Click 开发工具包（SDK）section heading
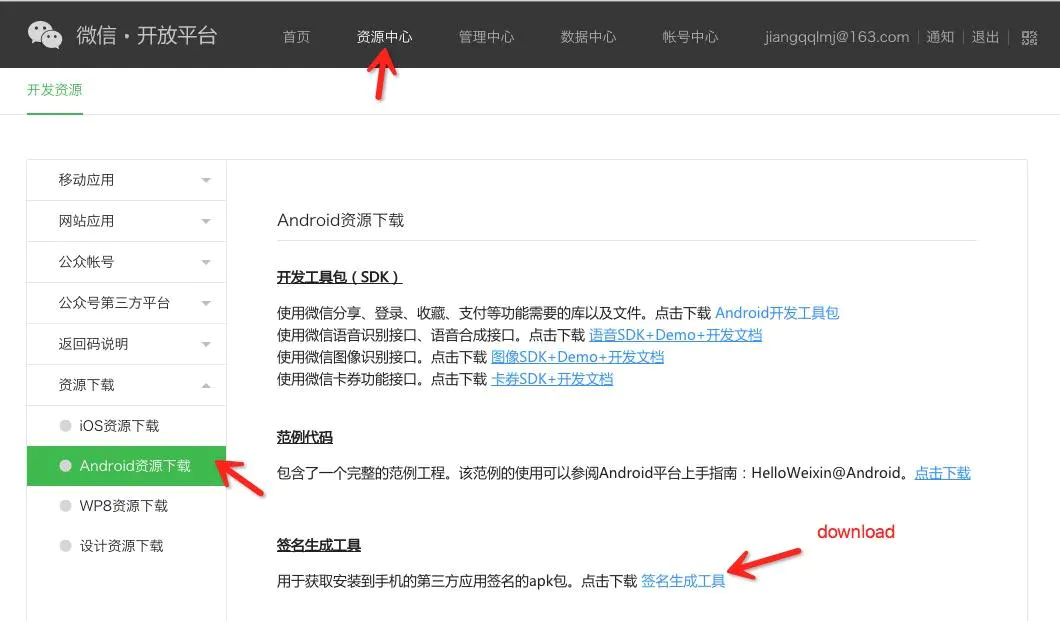The height and width of the screenshot is (621, 1060). point(339,277)
